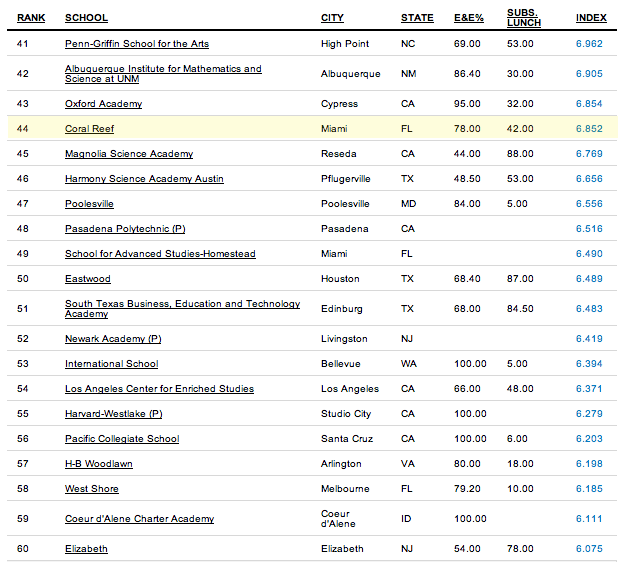Open the H-B Woodlawn link
Viewport: 626px width, 566px height.
coord(99,464)
